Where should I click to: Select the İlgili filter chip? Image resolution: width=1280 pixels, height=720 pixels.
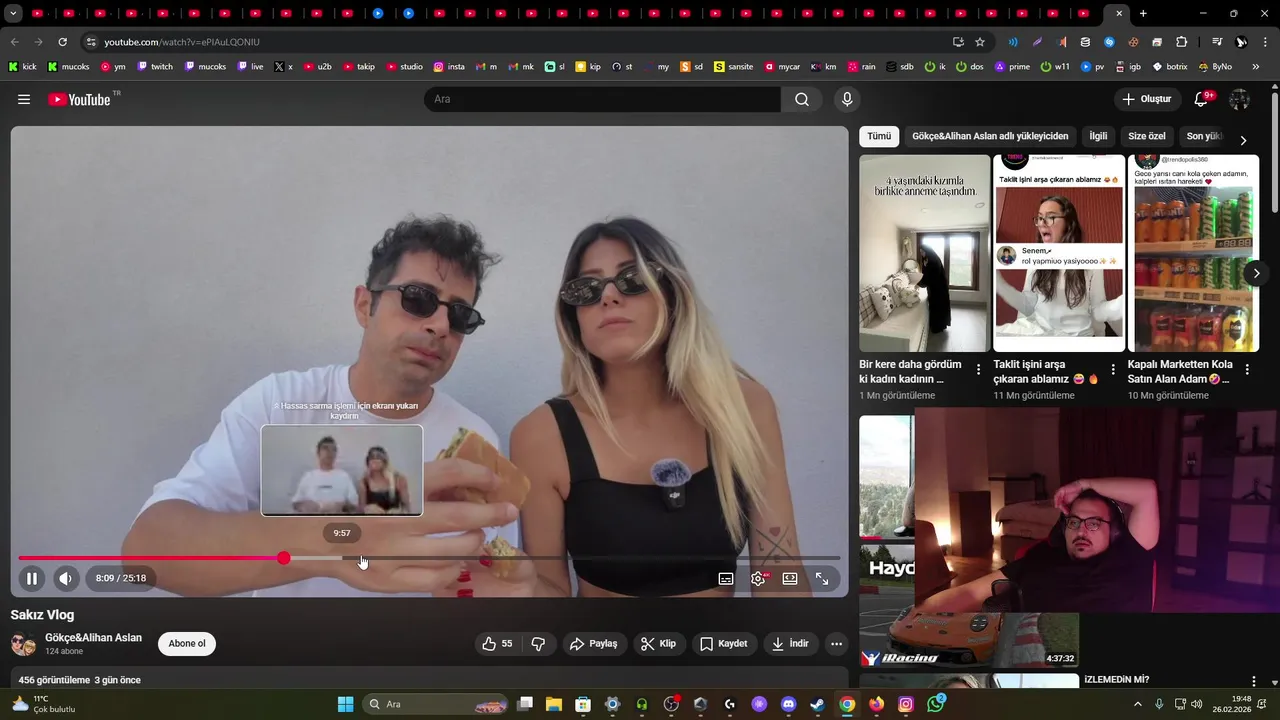pos(1098,136)
